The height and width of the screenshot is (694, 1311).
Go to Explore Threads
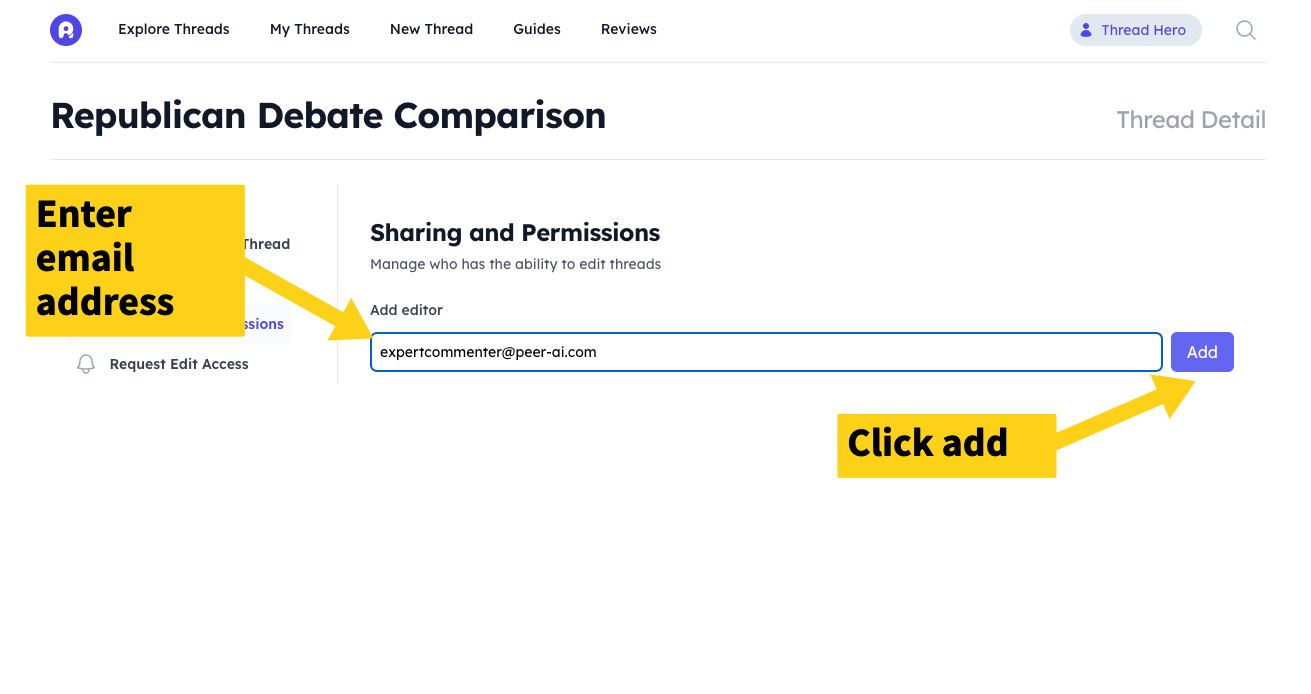pos(174,30)
